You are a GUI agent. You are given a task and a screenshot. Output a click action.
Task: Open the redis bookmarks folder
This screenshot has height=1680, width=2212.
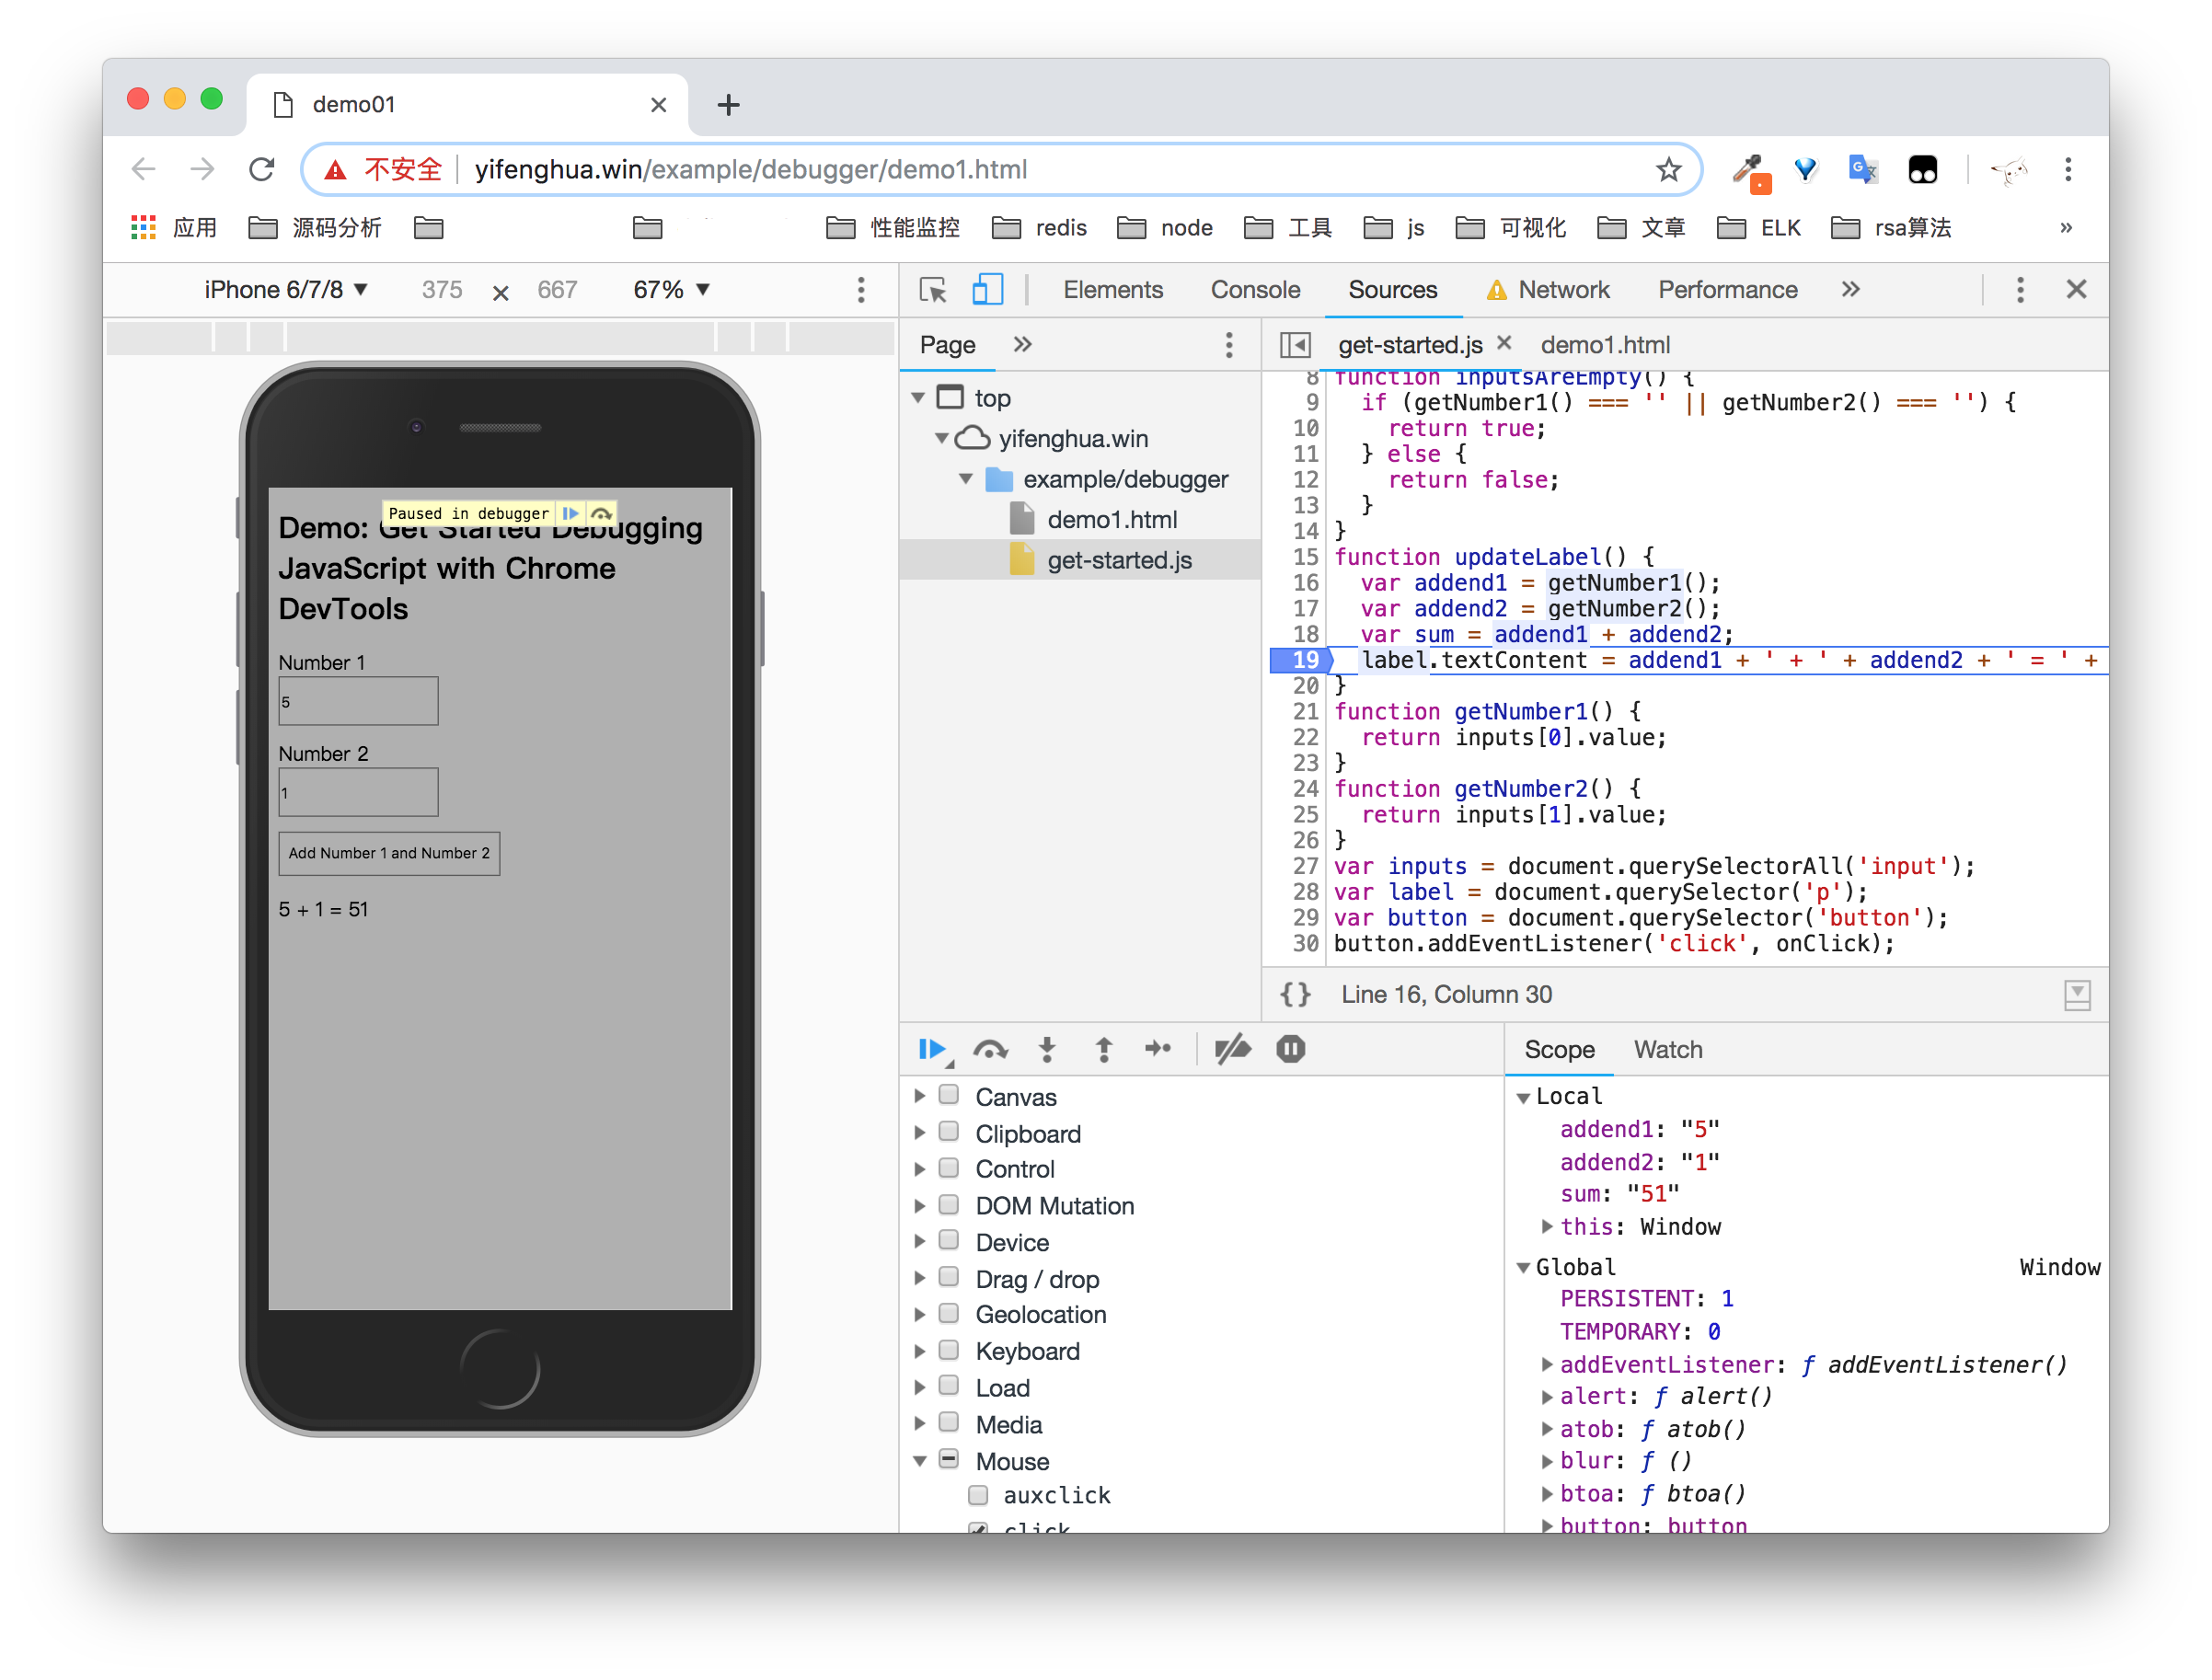1040,228
